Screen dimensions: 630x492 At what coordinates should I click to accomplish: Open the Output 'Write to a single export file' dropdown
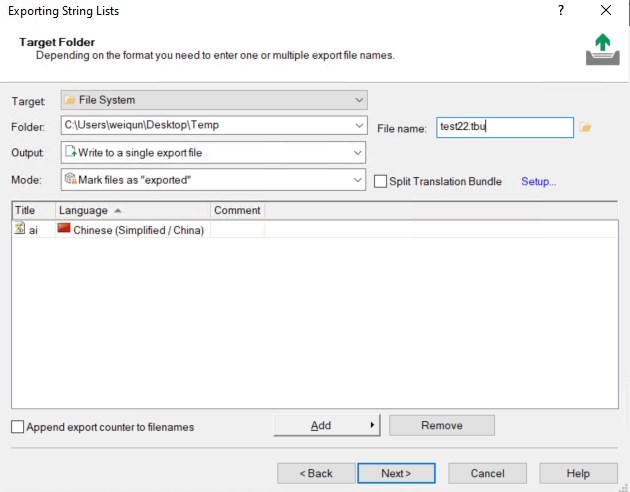click(358, 153)
